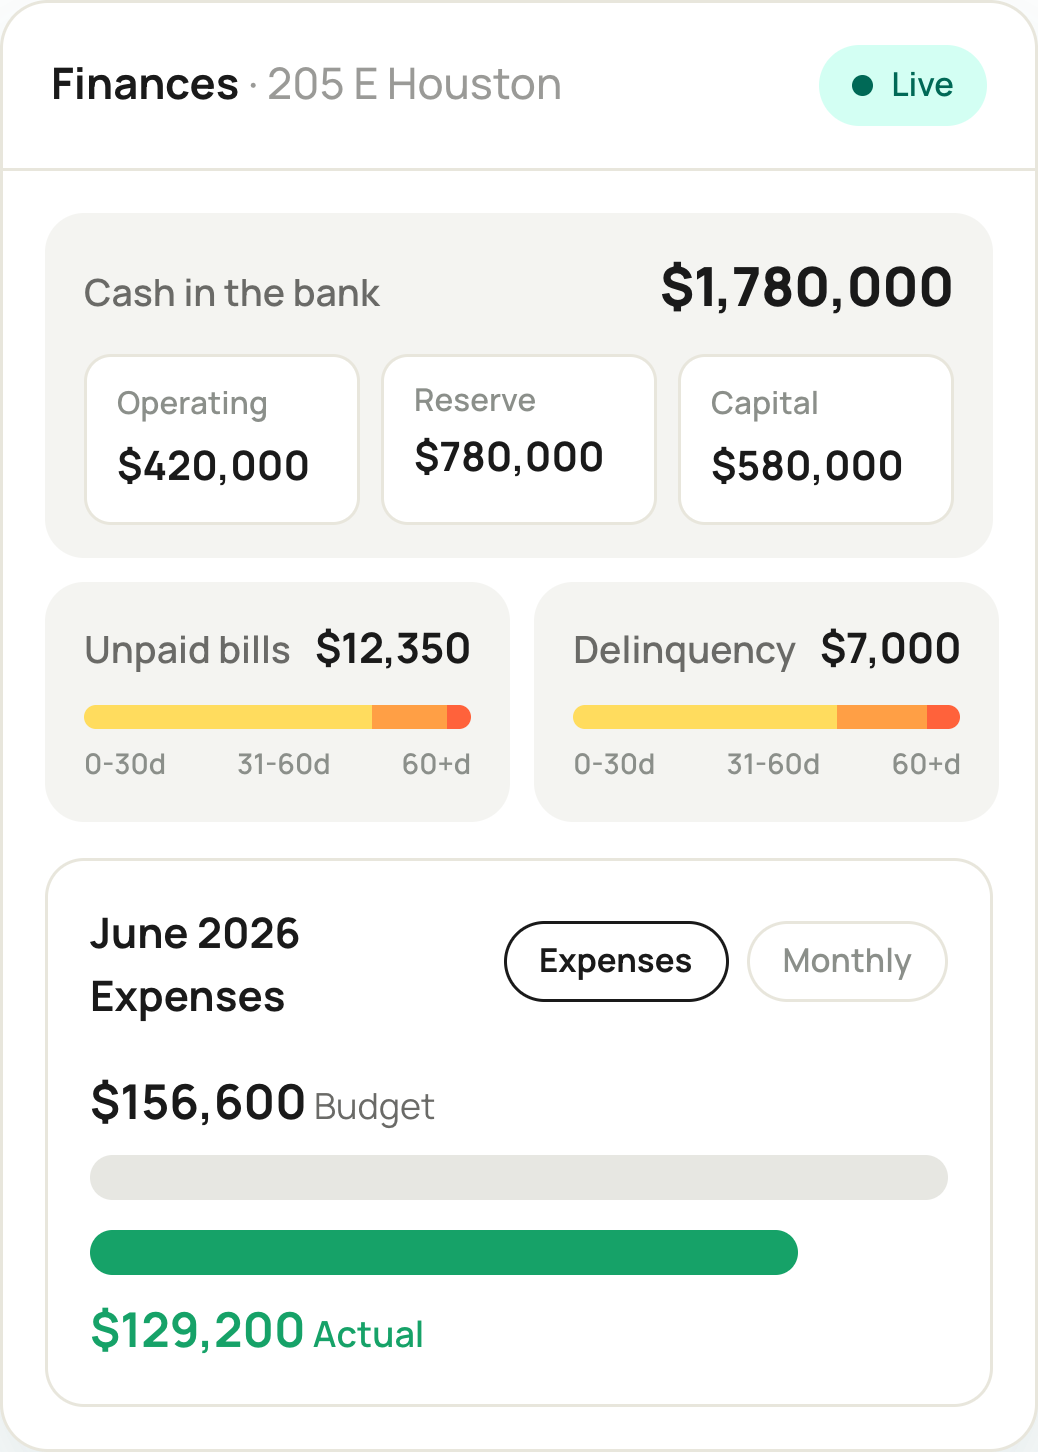The height and width of the screenshot is (1452, 1038).
Task: Click the orange 31-60d segment of Delinquency
Action: (882, 717)
